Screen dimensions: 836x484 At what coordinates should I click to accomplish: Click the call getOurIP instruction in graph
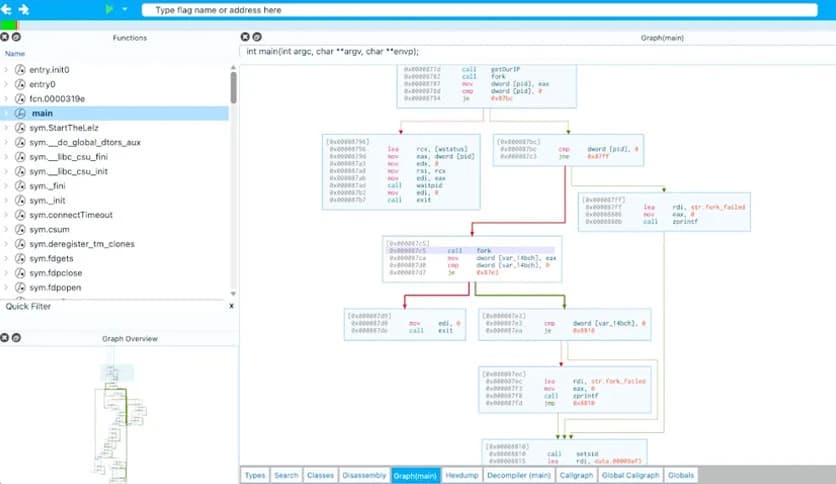click(462, 69)
